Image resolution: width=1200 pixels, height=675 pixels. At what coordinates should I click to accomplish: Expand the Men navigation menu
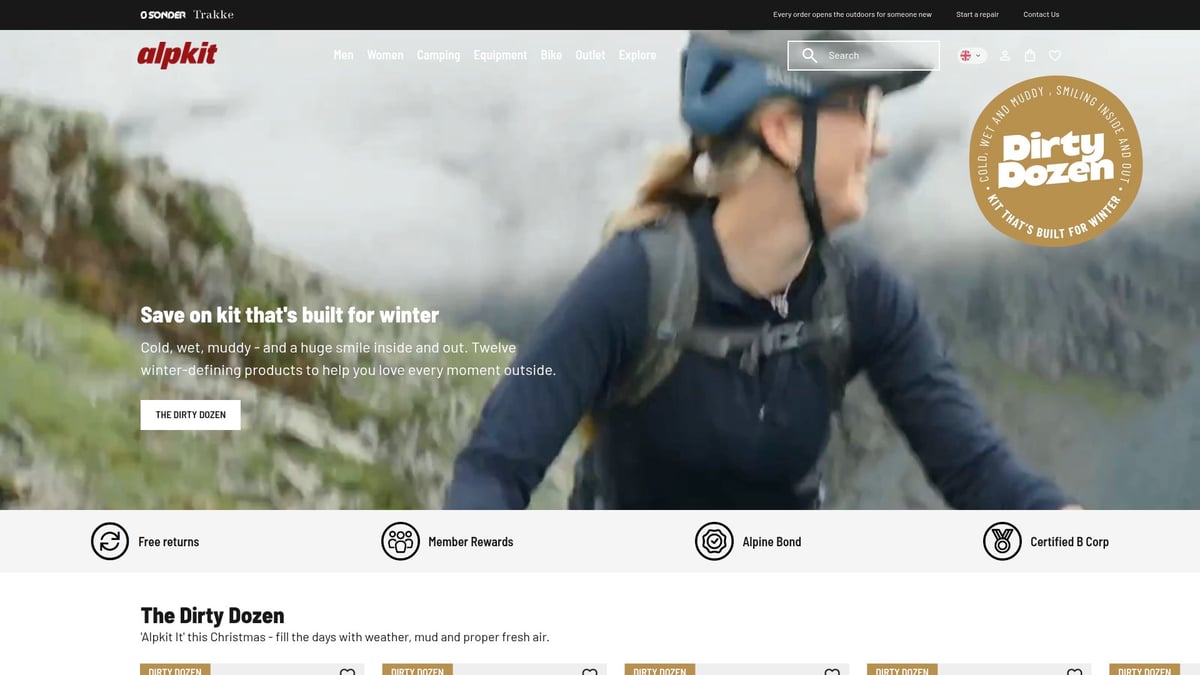tap(343, 55)
